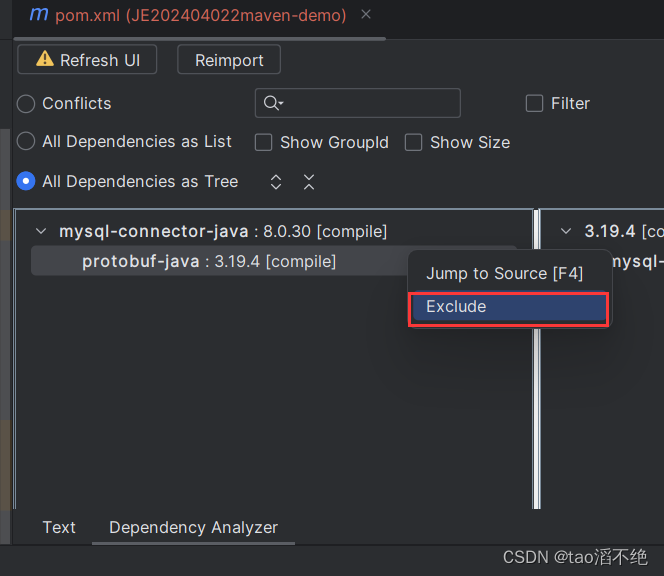Open the search magnifier history dropdown
The width and height of the screenshot is (664, 576).
click(273, 103)
